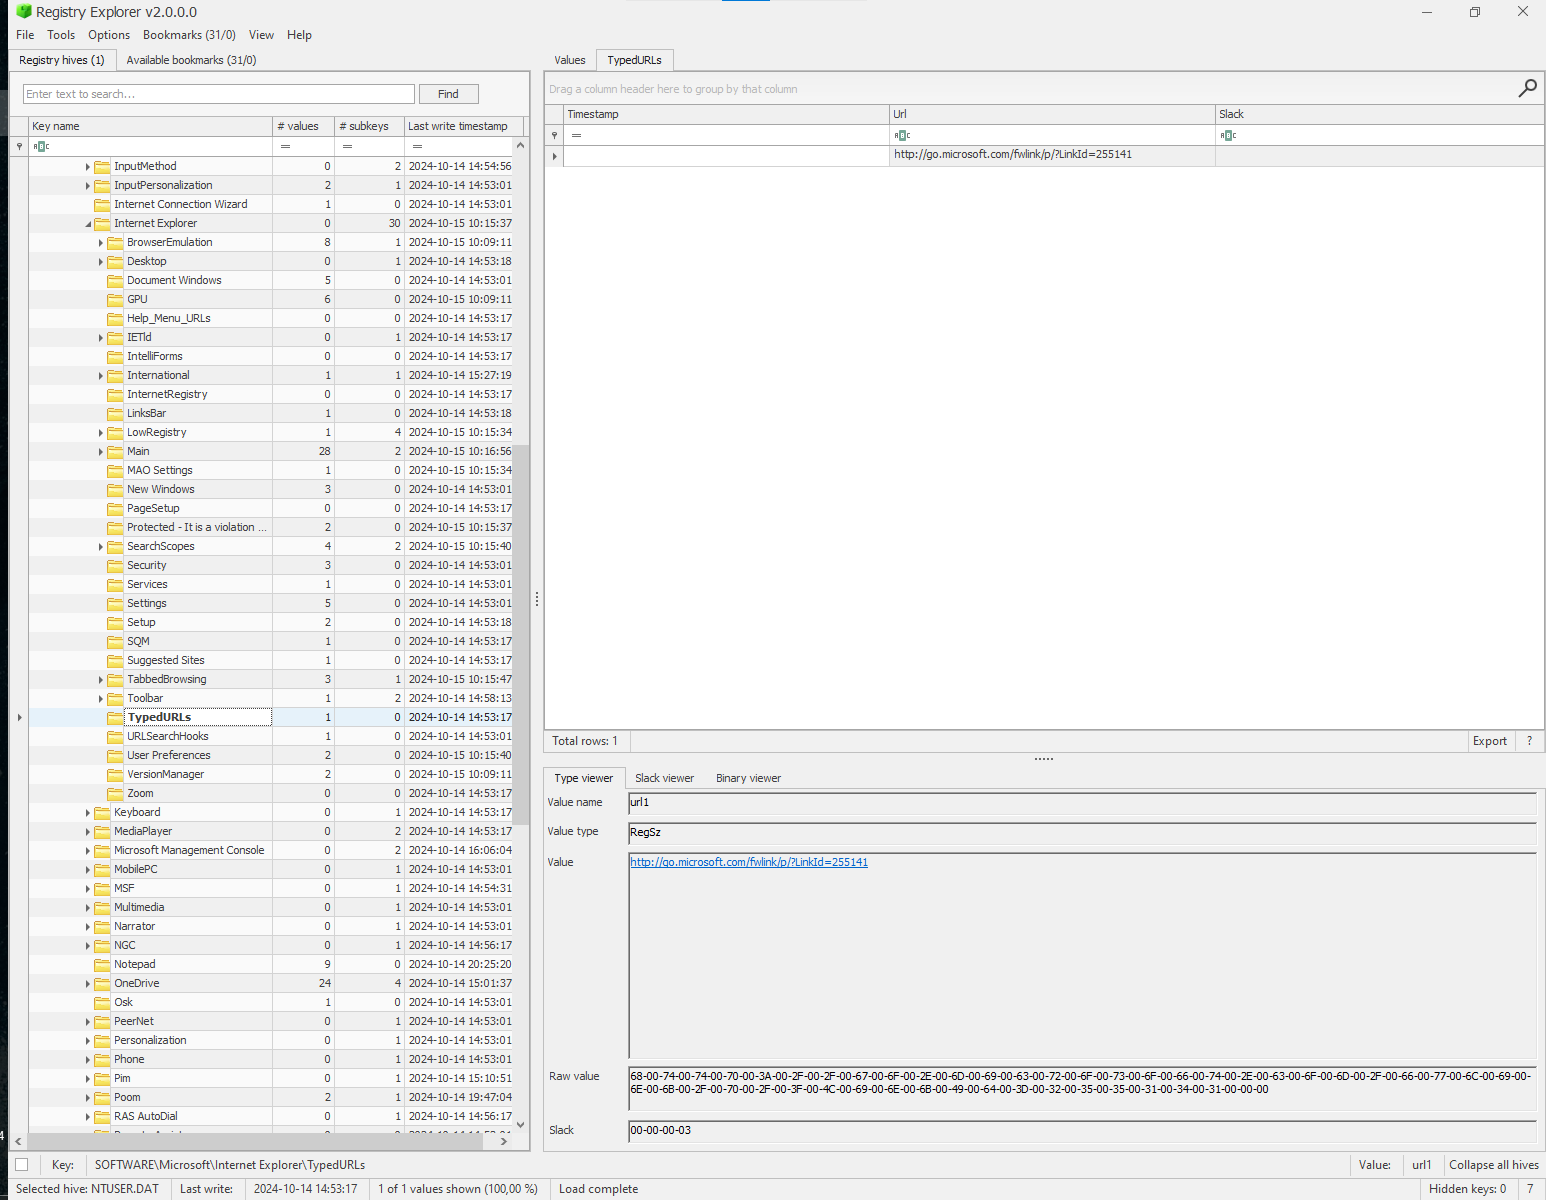Collapse the Internet Explorer tree node
The image size is (1546, 1200).
88,224
